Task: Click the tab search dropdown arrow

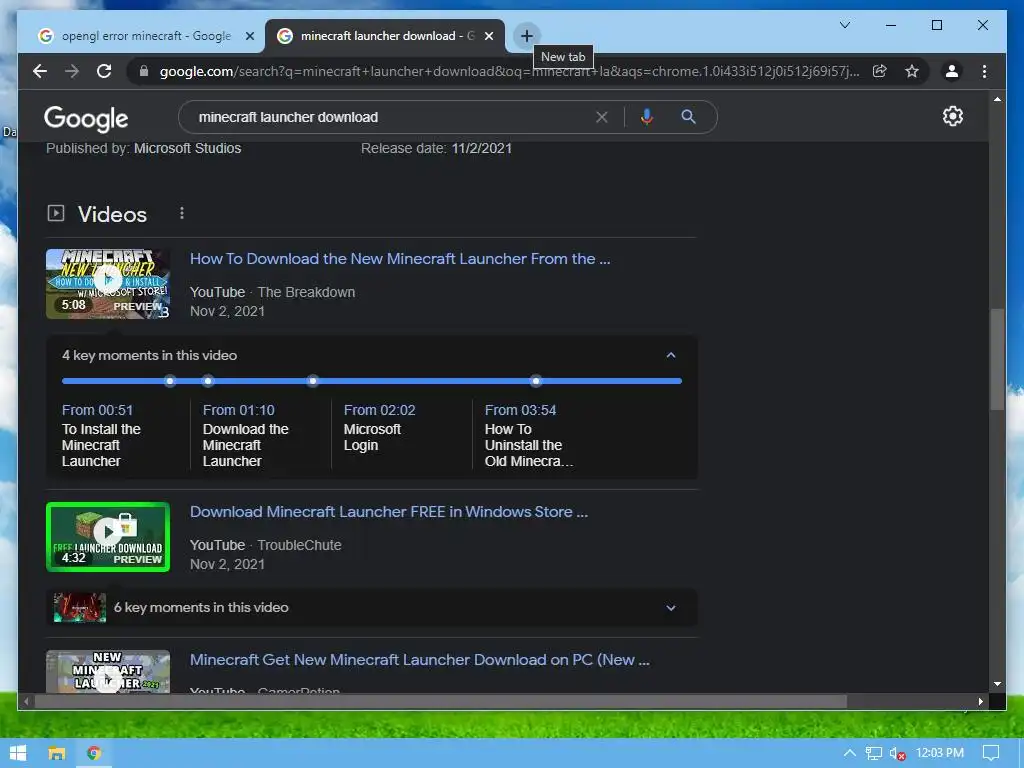Action: (844, 25)
